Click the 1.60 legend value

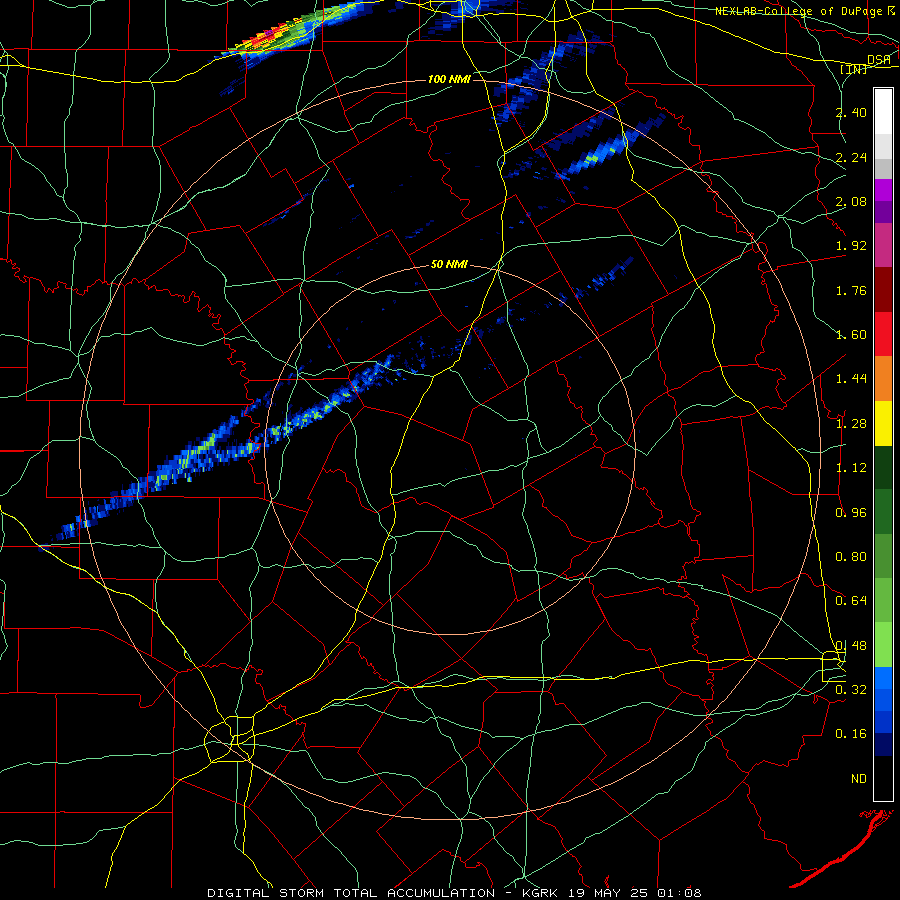851,335
